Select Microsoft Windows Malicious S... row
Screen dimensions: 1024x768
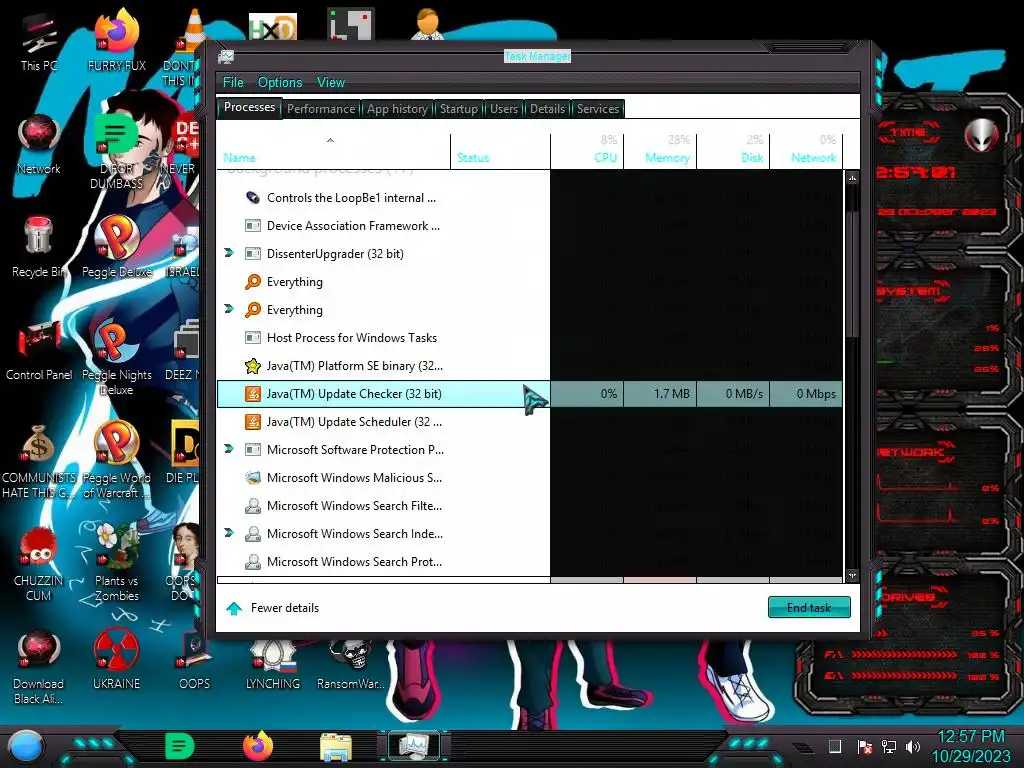click(x=530, y=477)
